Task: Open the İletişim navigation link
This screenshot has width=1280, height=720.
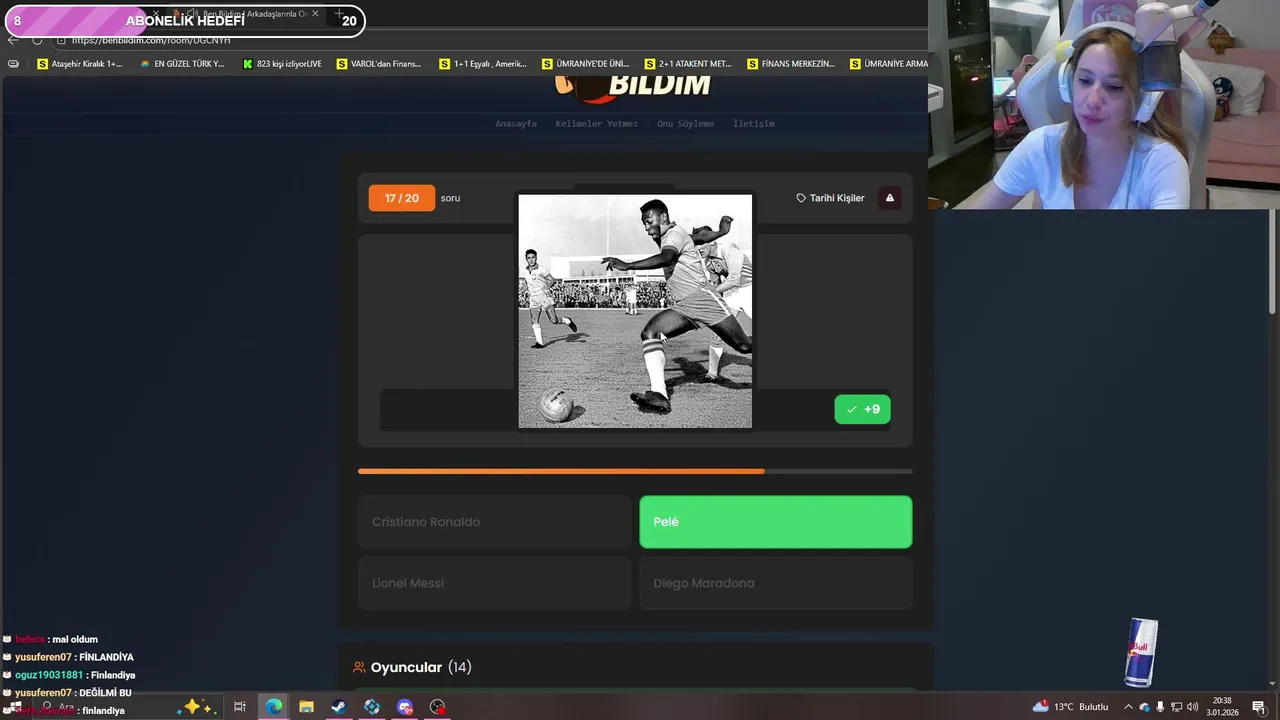Action: click(754, 124)
